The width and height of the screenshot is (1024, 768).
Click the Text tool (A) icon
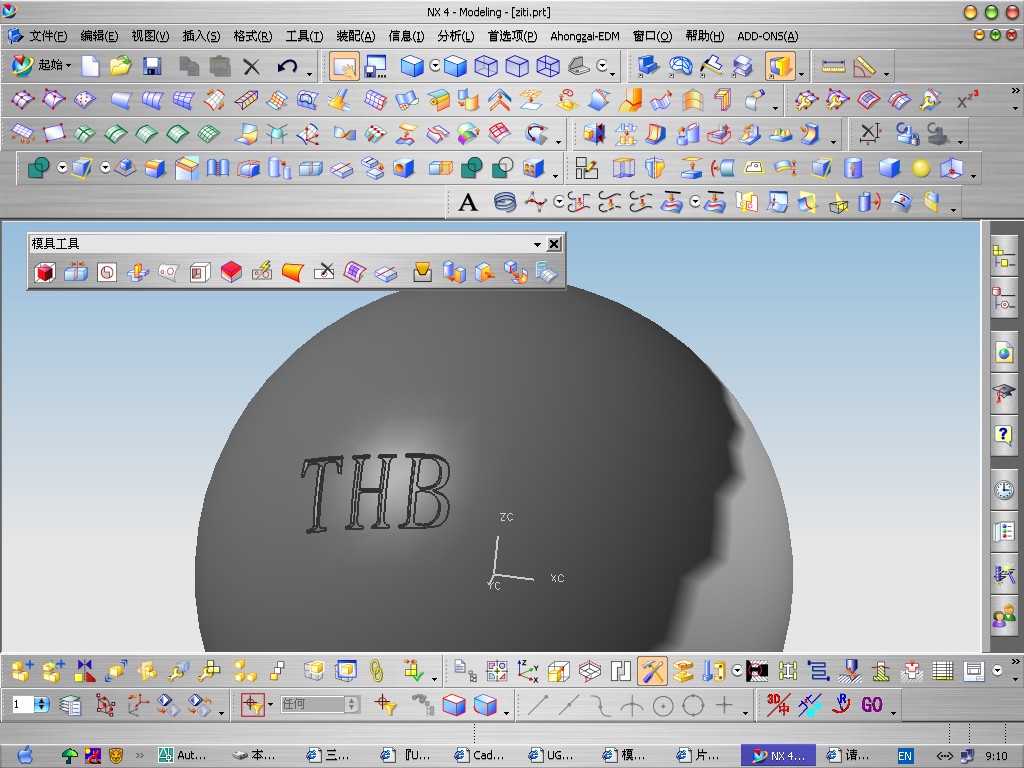tap(468, 202)
